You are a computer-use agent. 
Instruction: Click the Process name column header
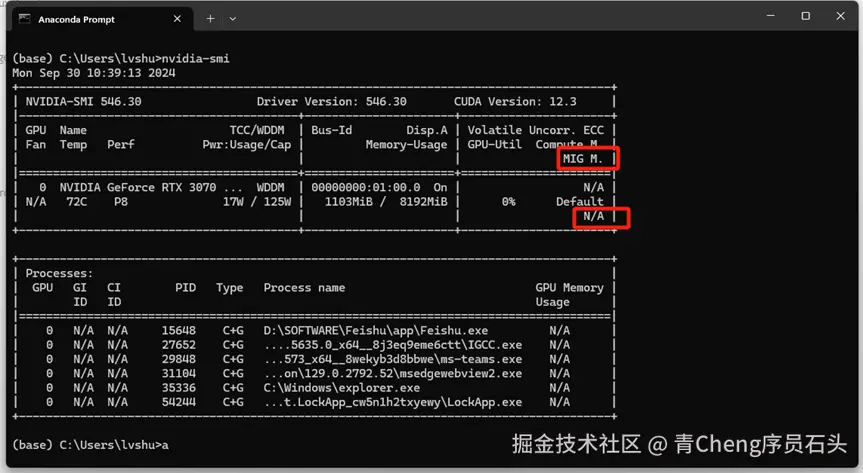(x=304, y=287)
